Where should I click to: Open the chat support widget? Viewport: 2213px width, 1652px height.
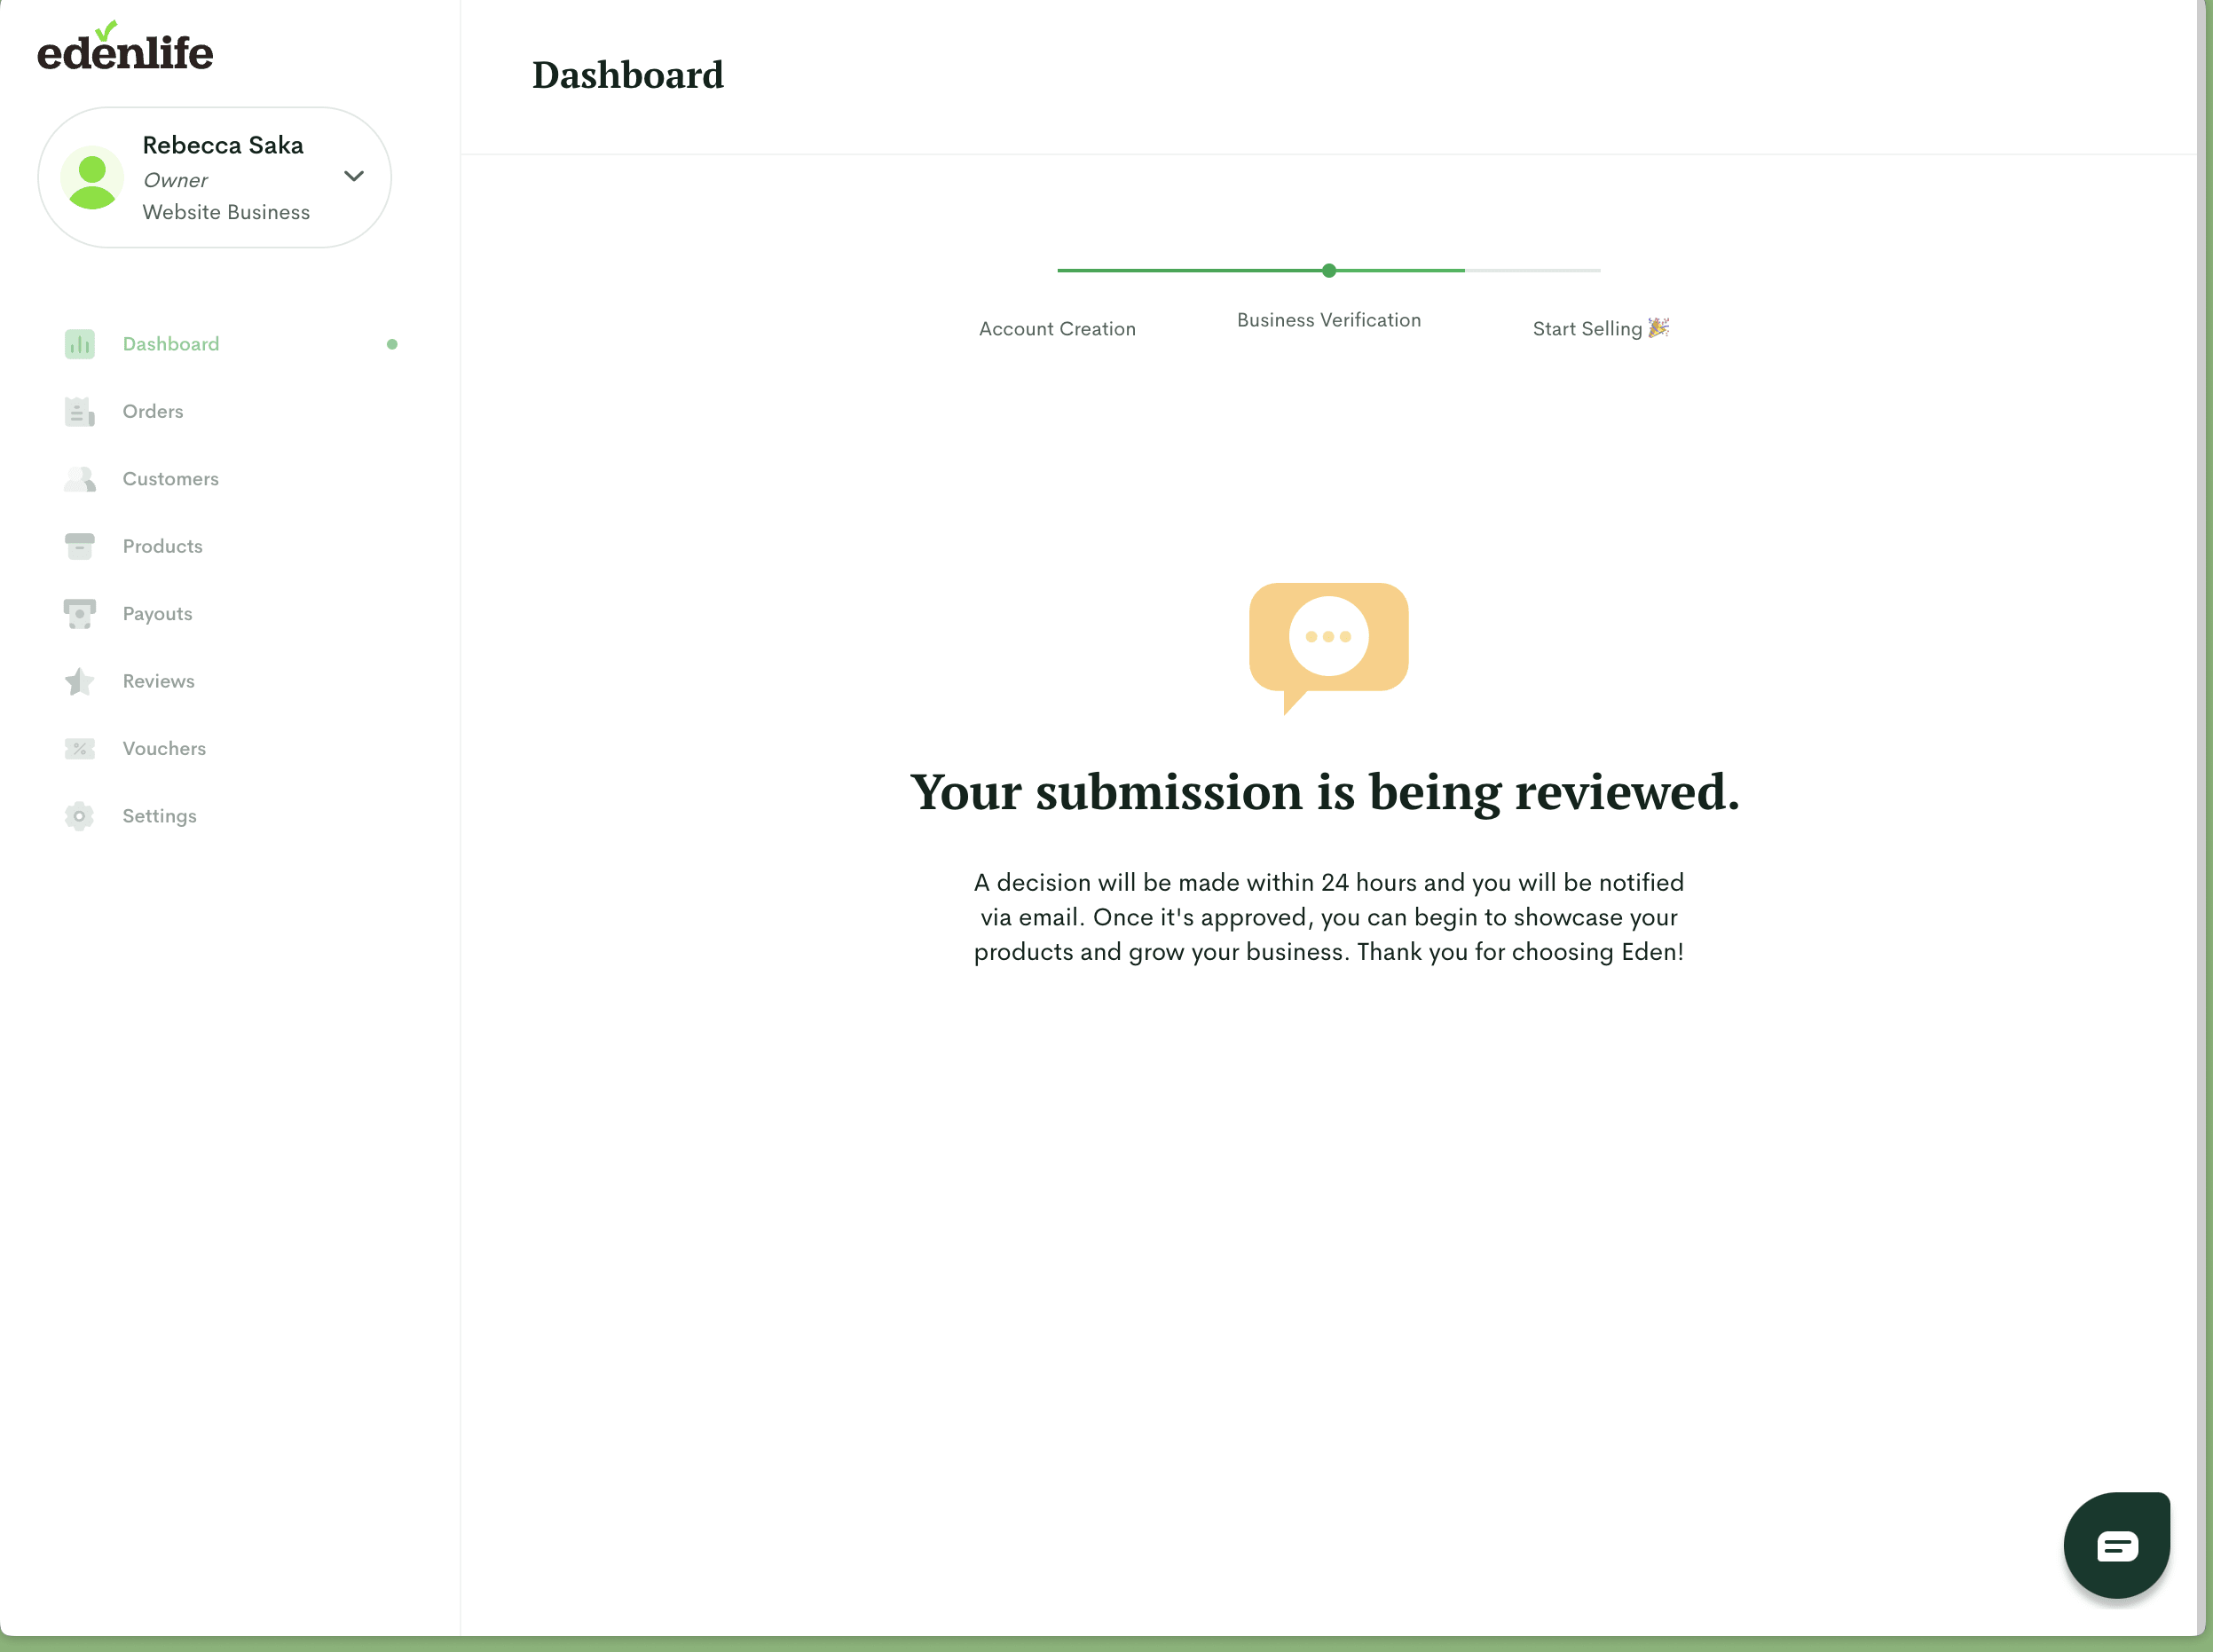(2116, 1545)
